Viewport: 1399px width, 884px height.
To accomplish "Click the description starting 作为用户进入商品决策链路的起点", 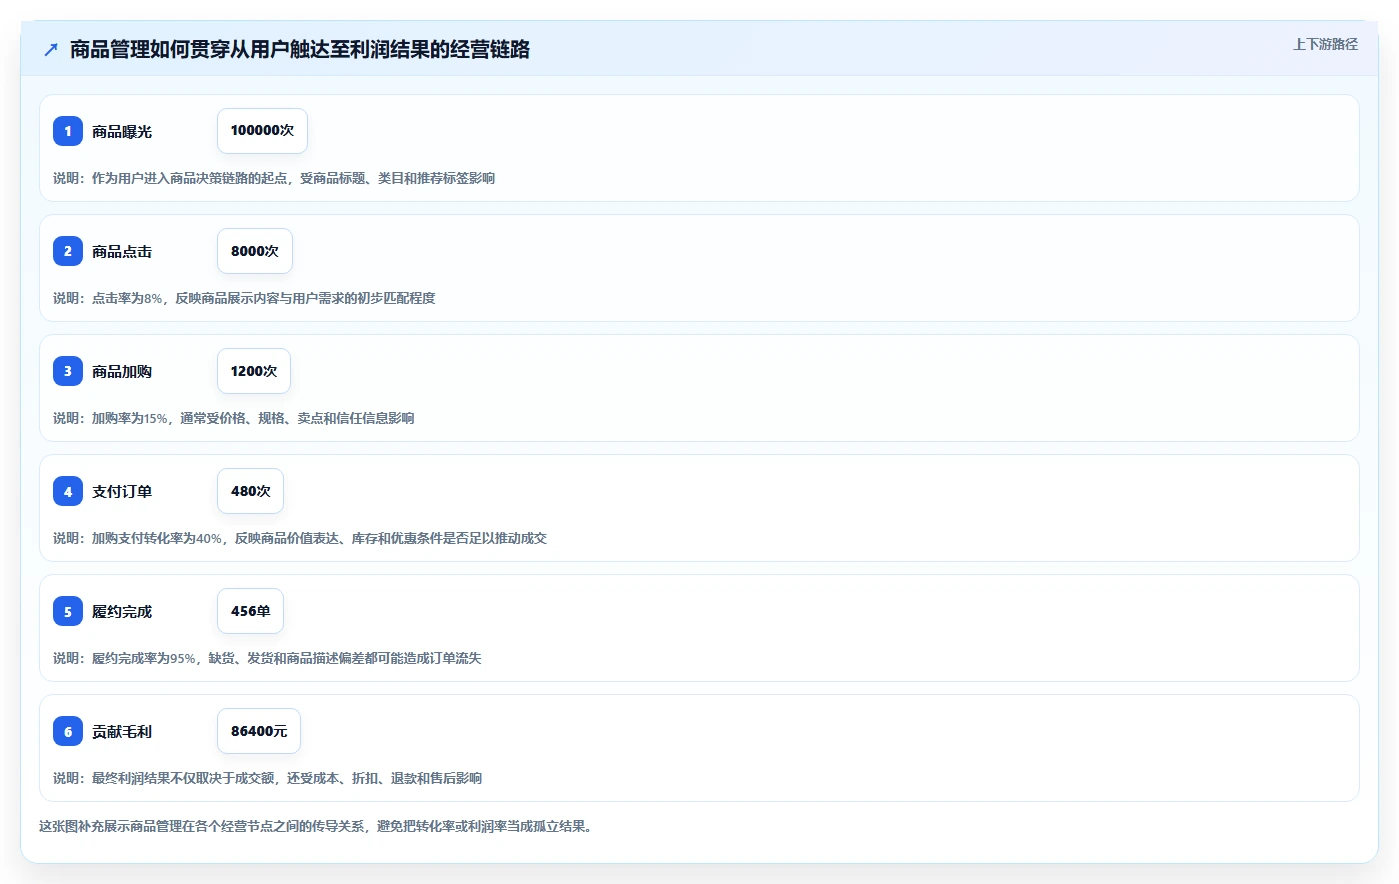I will (274, 178).
